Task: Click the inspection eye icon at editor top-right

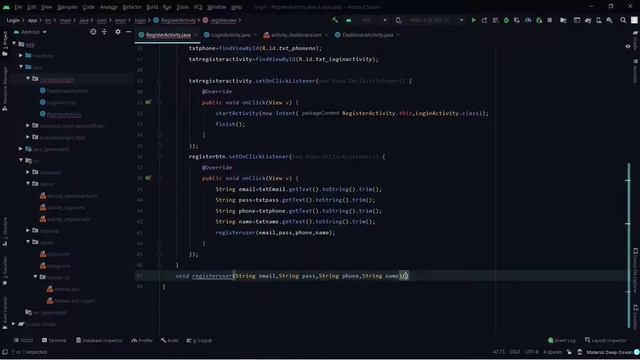Action: pyautogui.click(x=628, y=46)
